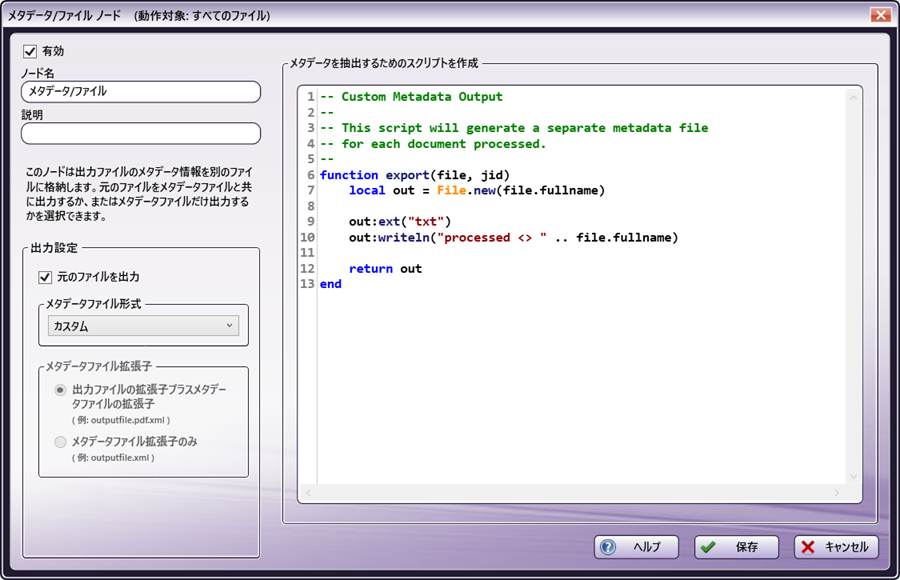Uncheck 元のファイルを出力 checkbox

[x=45, y=277]
